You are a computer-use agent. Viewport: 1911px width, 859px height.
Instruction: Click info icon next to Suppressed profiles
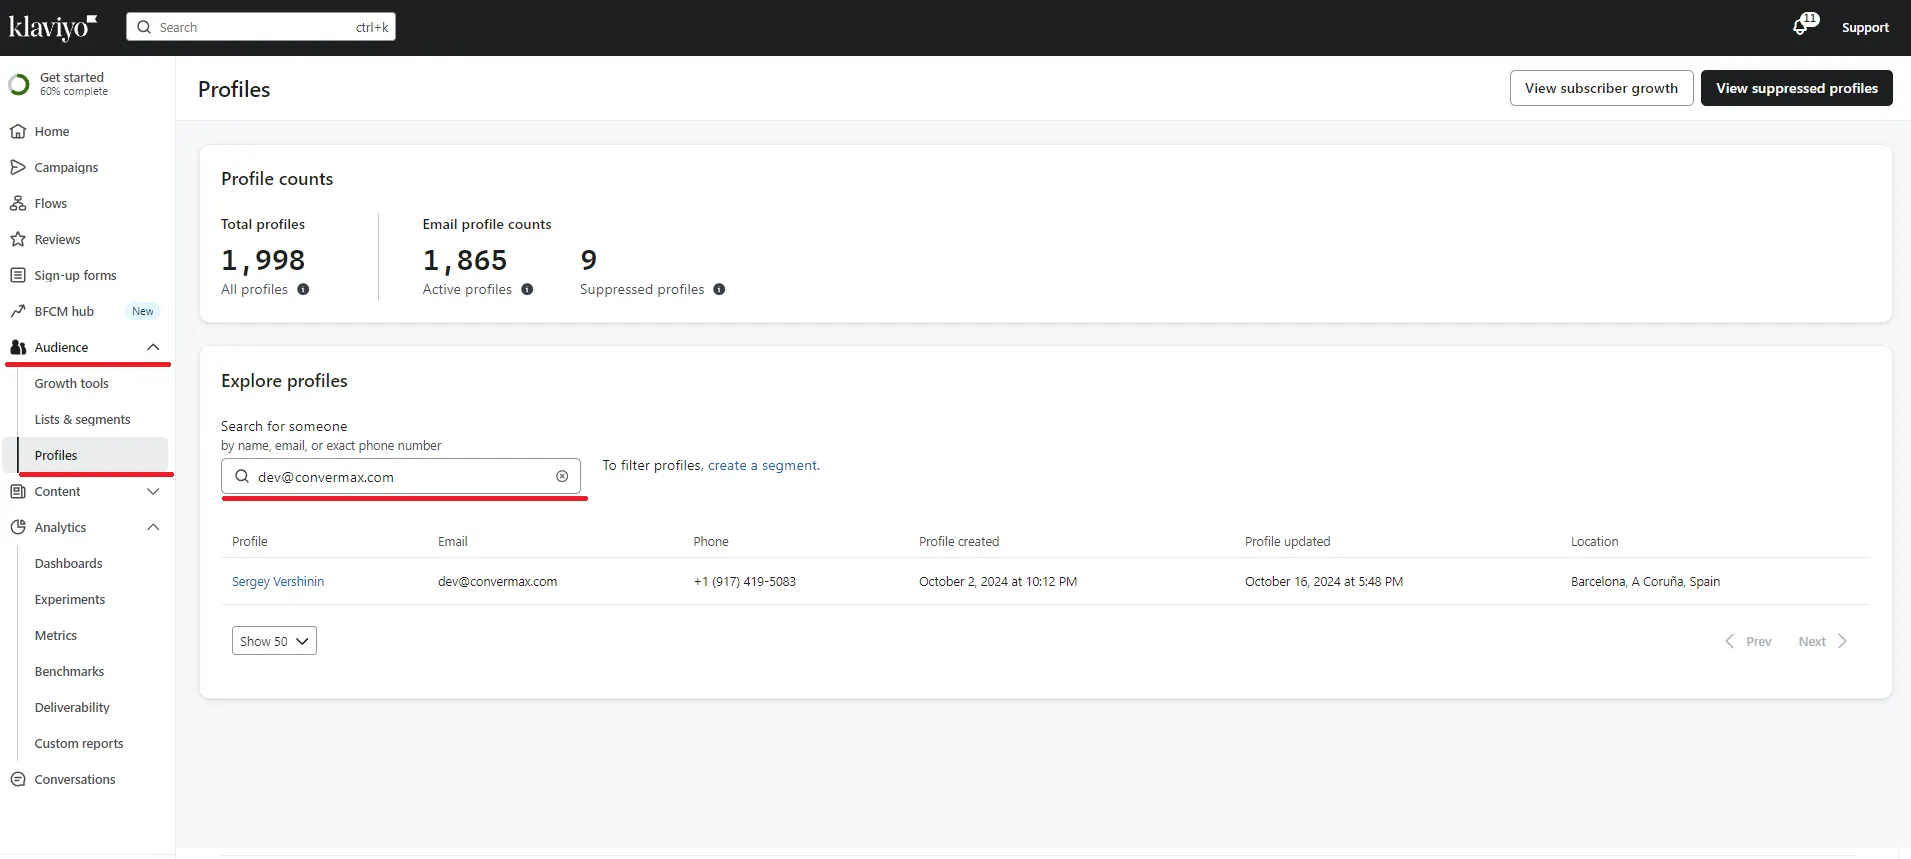(x=719, y=290)
